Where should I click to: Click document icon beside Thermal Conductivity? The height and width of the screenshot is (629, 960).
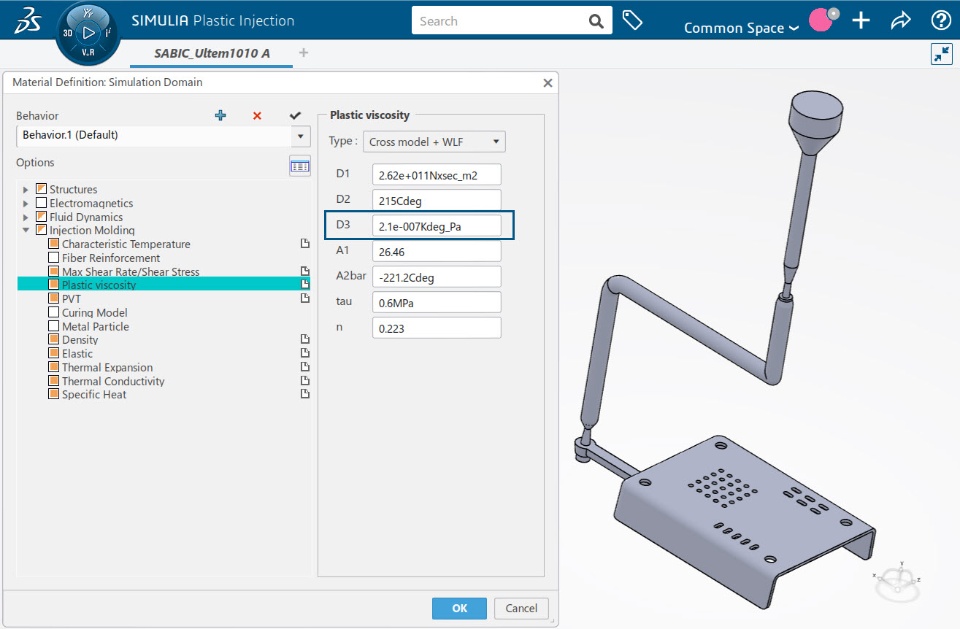305,380
